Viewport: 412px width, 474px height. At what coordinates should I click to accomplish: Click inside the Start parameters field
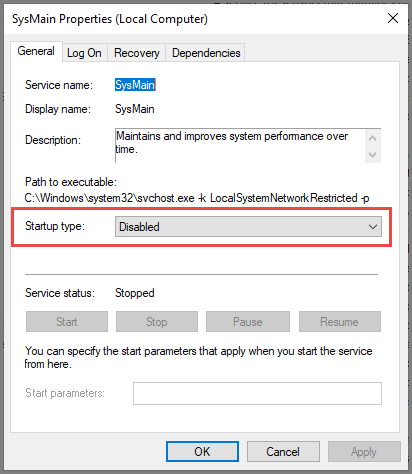(x=257, y=393)
